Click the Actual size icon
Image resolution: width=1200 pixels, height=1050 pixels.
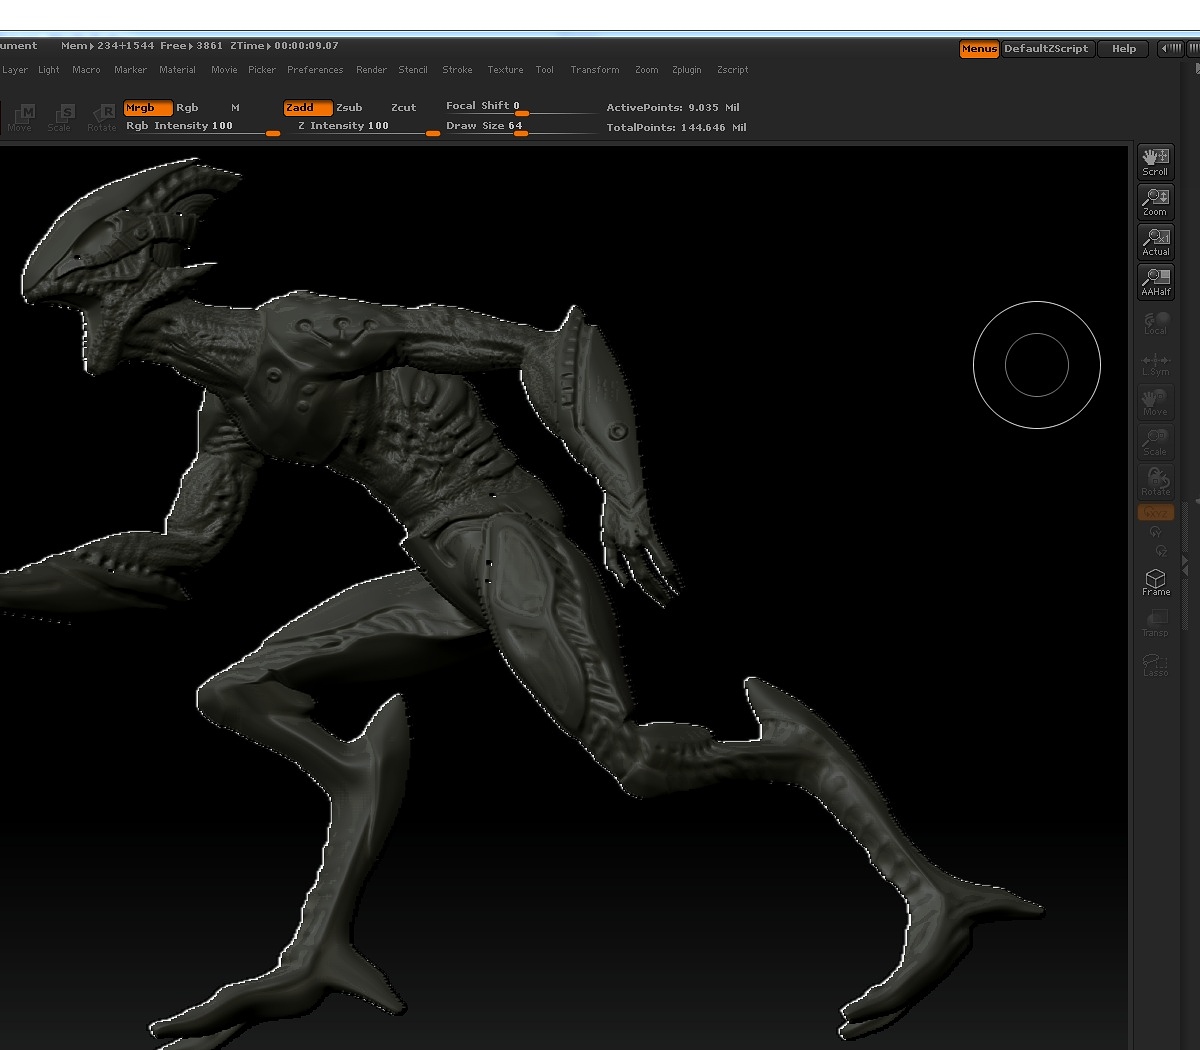pyautogui.click(x=1155, y=242)
